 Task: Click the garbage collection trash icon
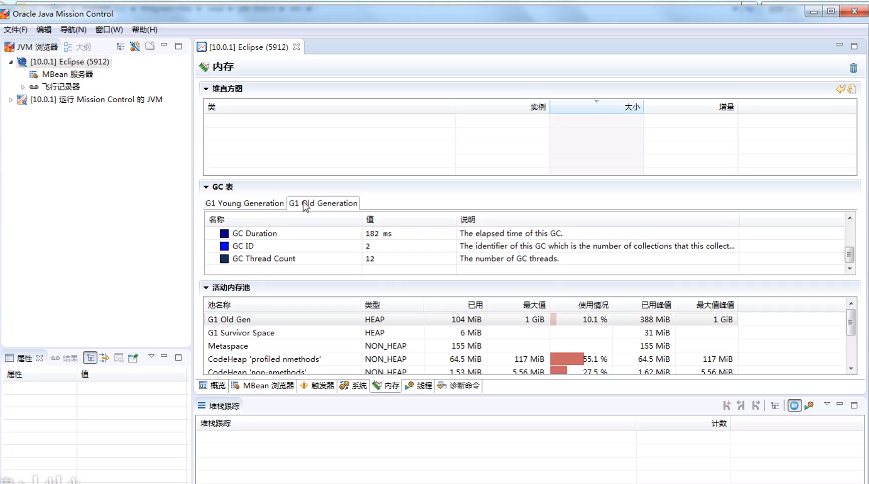[x=853, y=68]
